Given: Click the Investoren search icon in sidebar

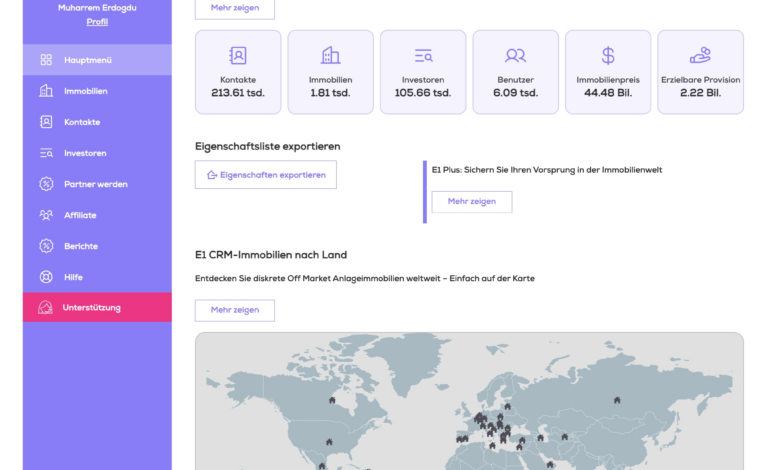Looking at the screenshot, I should click(46, 153).
